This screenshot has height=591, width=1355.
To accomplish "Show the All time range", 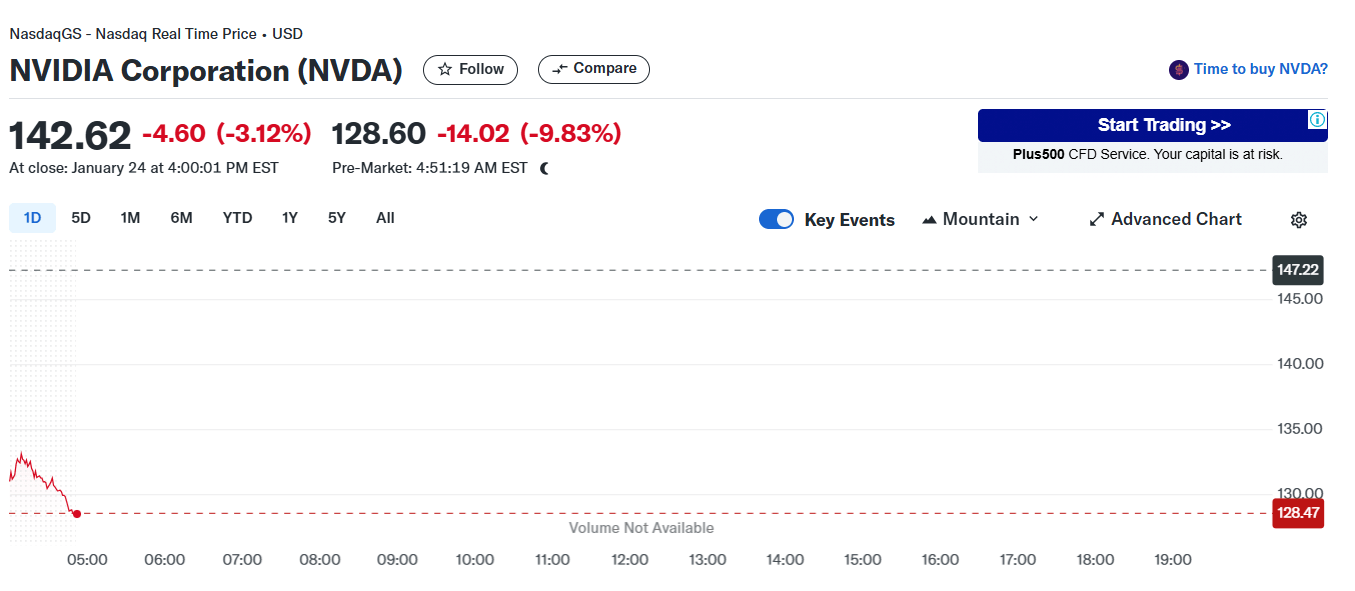I will click(385, 218).
